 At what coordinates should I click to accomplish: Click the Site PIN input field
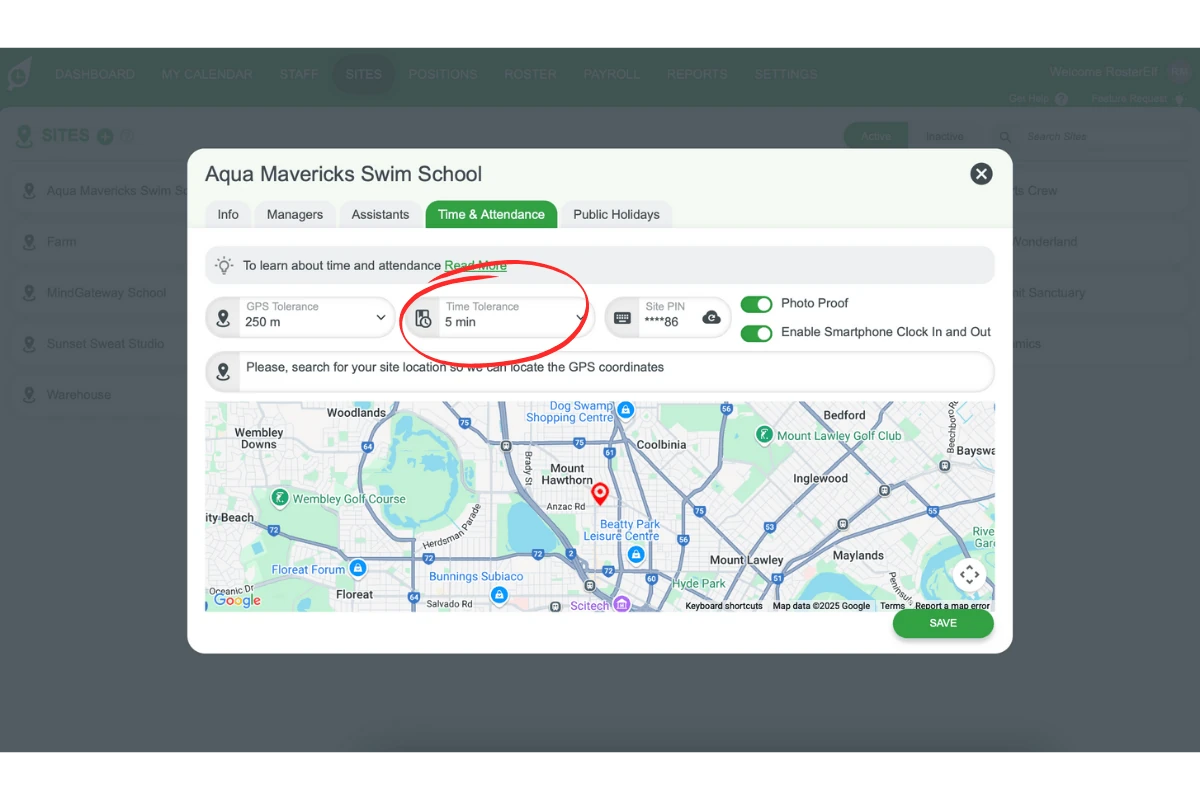coord(668,318)
